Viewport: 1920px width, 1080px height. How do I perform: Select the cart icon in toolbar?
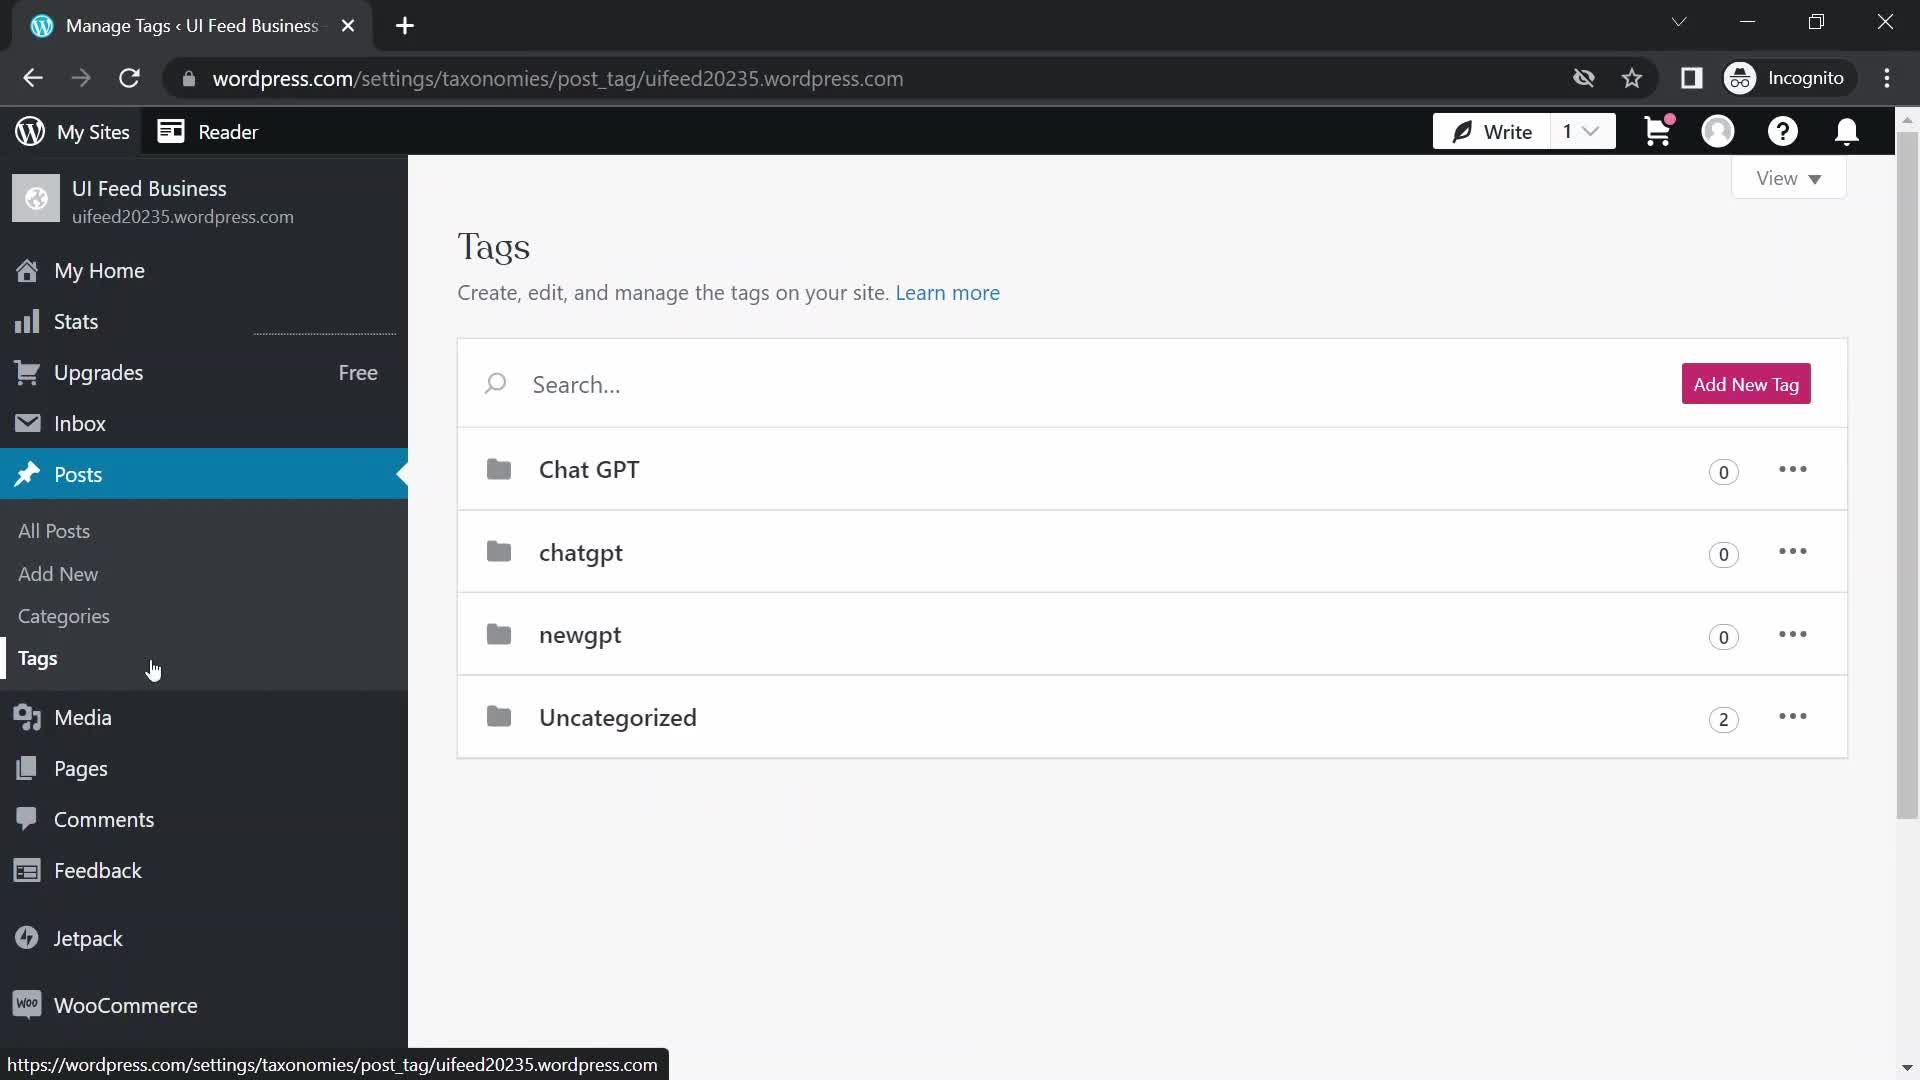1658,131
